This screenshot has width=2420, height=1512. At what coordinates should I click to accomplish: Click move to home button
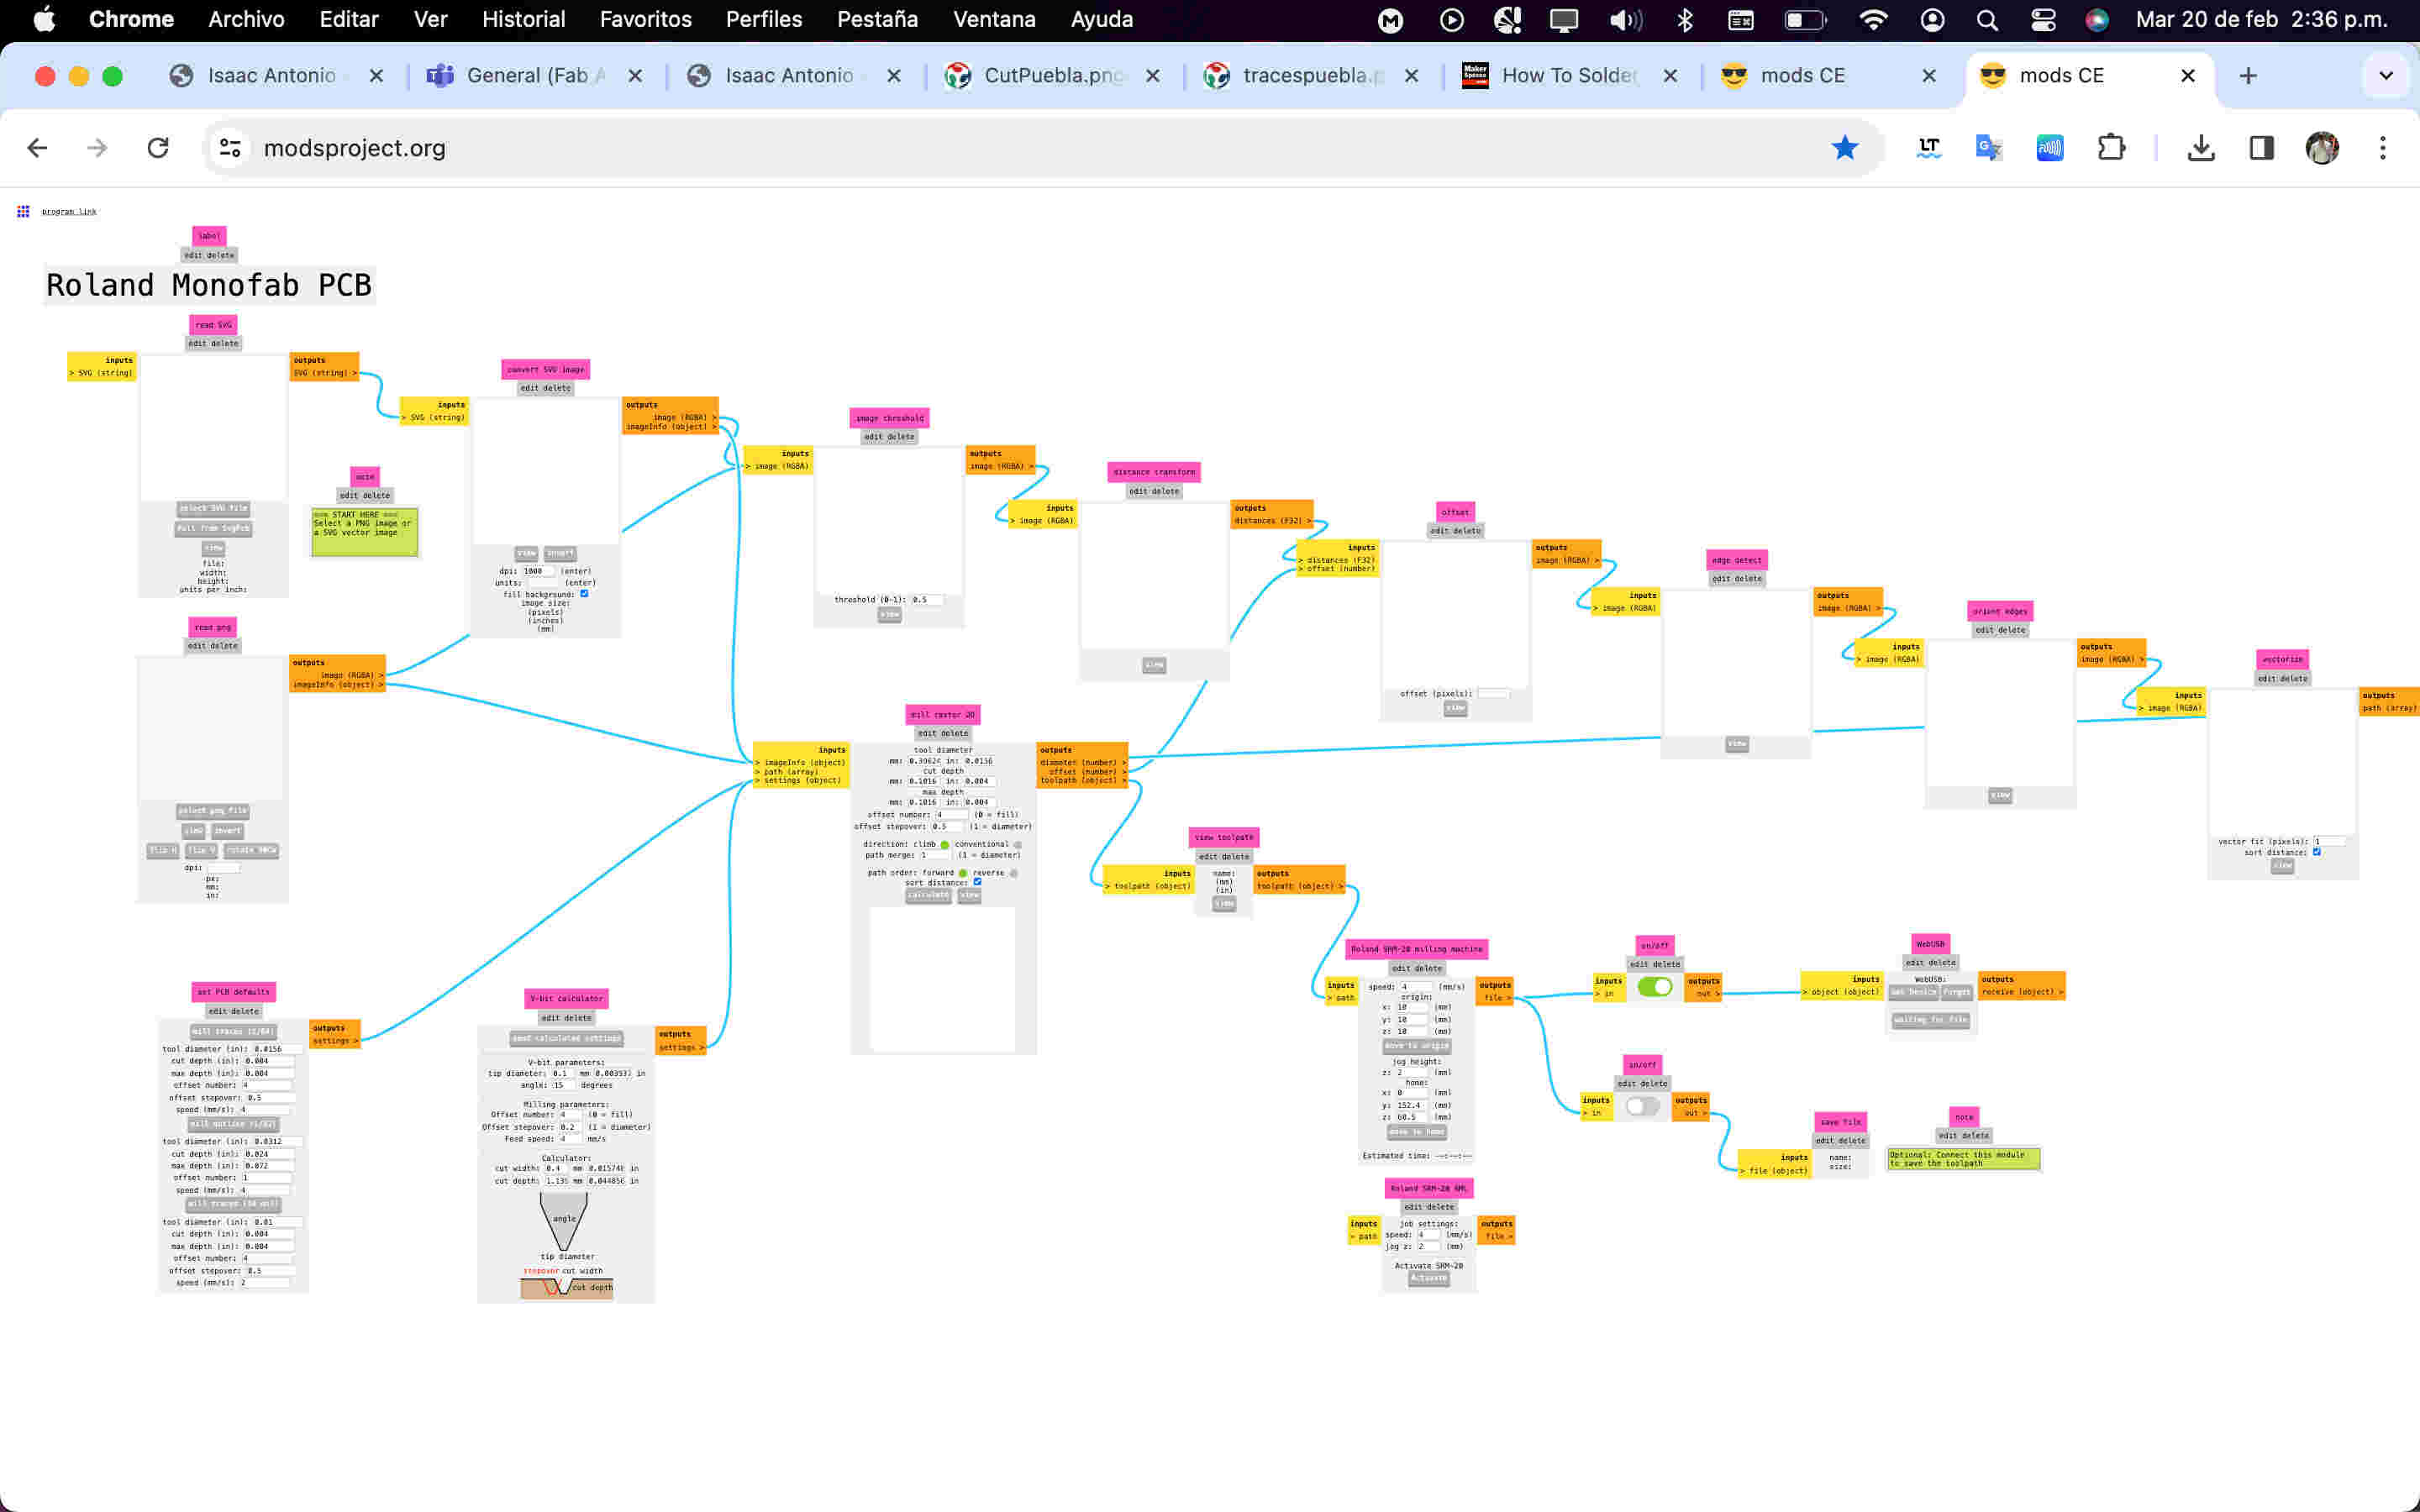[x=1417, y=1132]
